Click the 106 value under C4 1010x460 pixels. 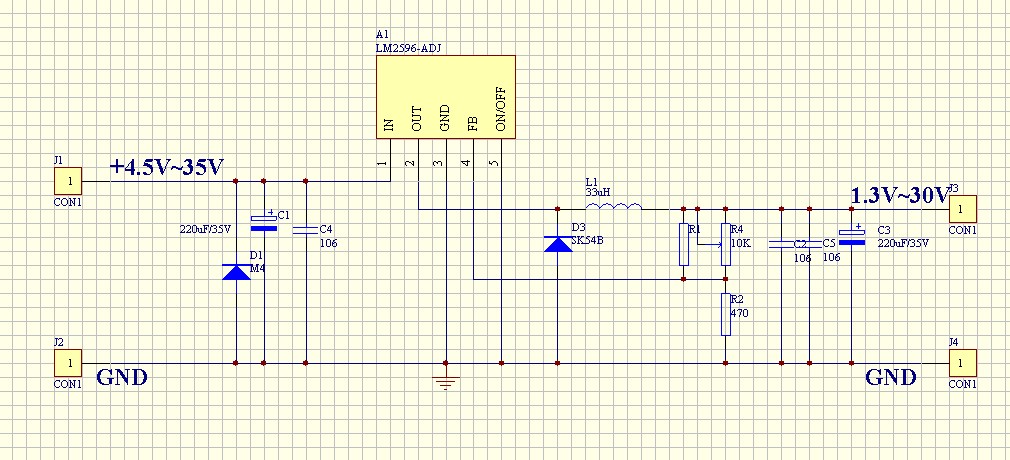tap(329, 243)
